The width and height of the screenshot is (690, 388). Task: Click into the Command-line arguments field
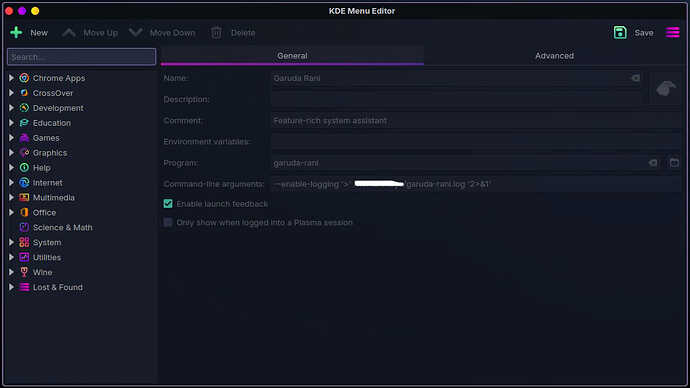476,184
